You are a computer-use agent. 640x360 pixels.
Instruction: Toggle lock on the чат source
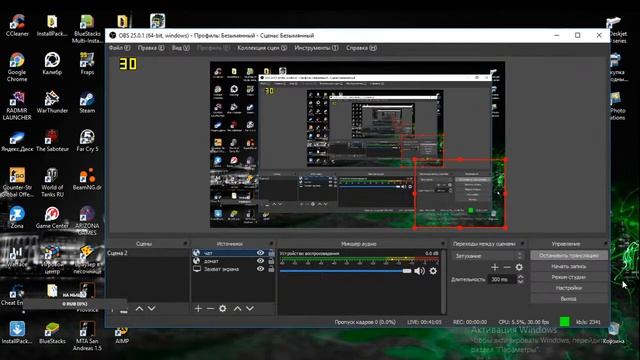(271, 253)
